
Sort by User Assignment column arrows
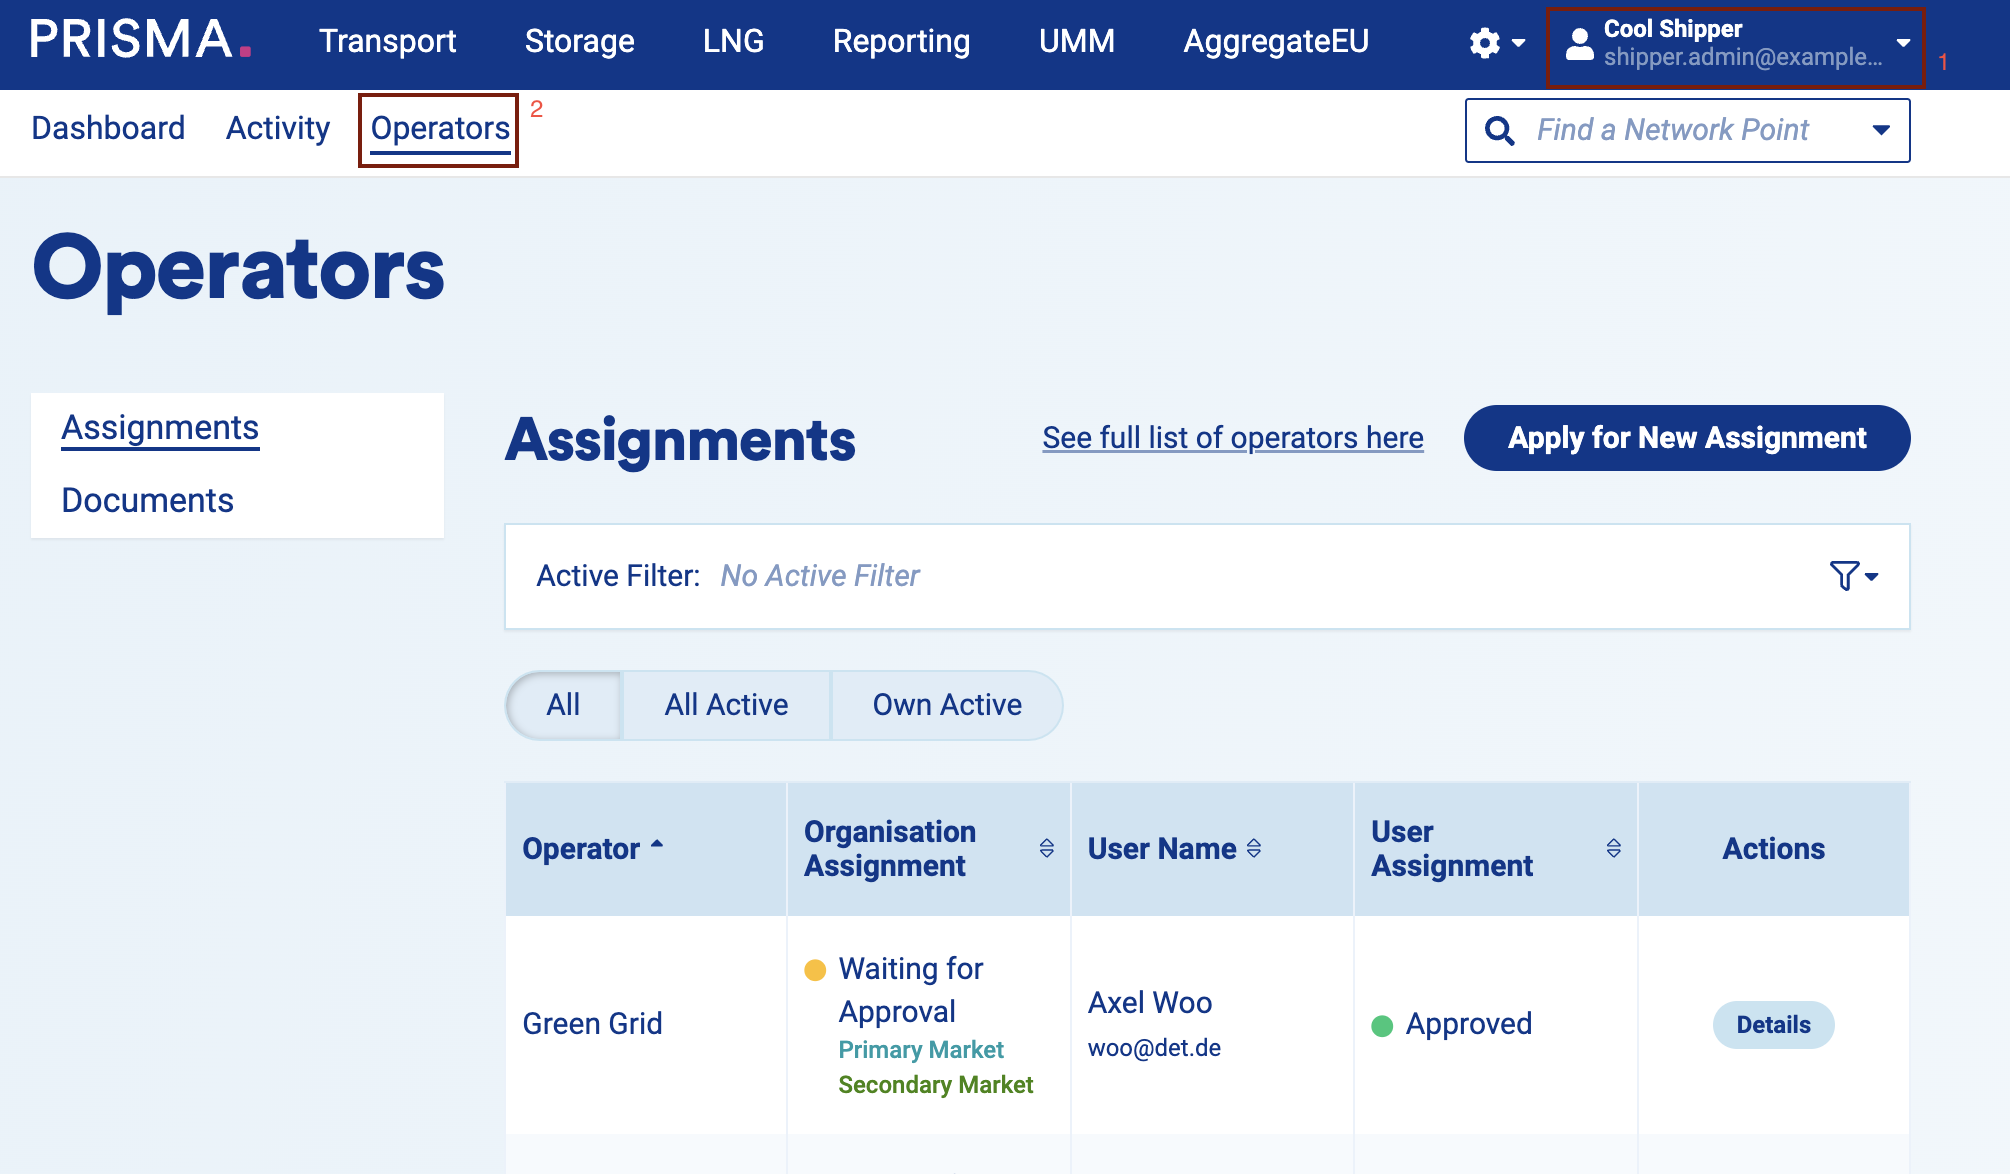1613,848
